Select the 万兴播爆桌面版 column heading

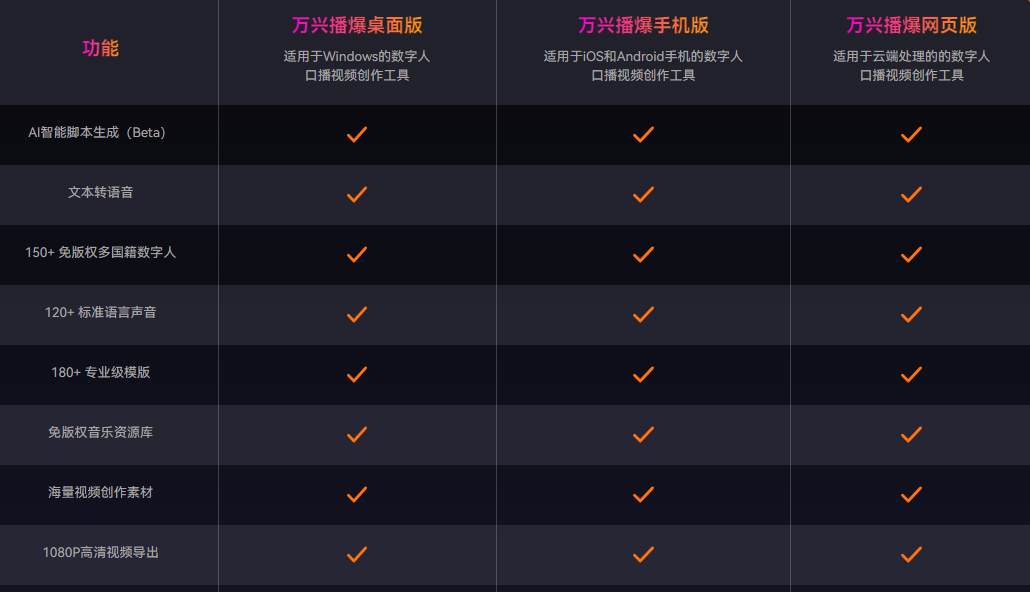[x=357, y=25]
